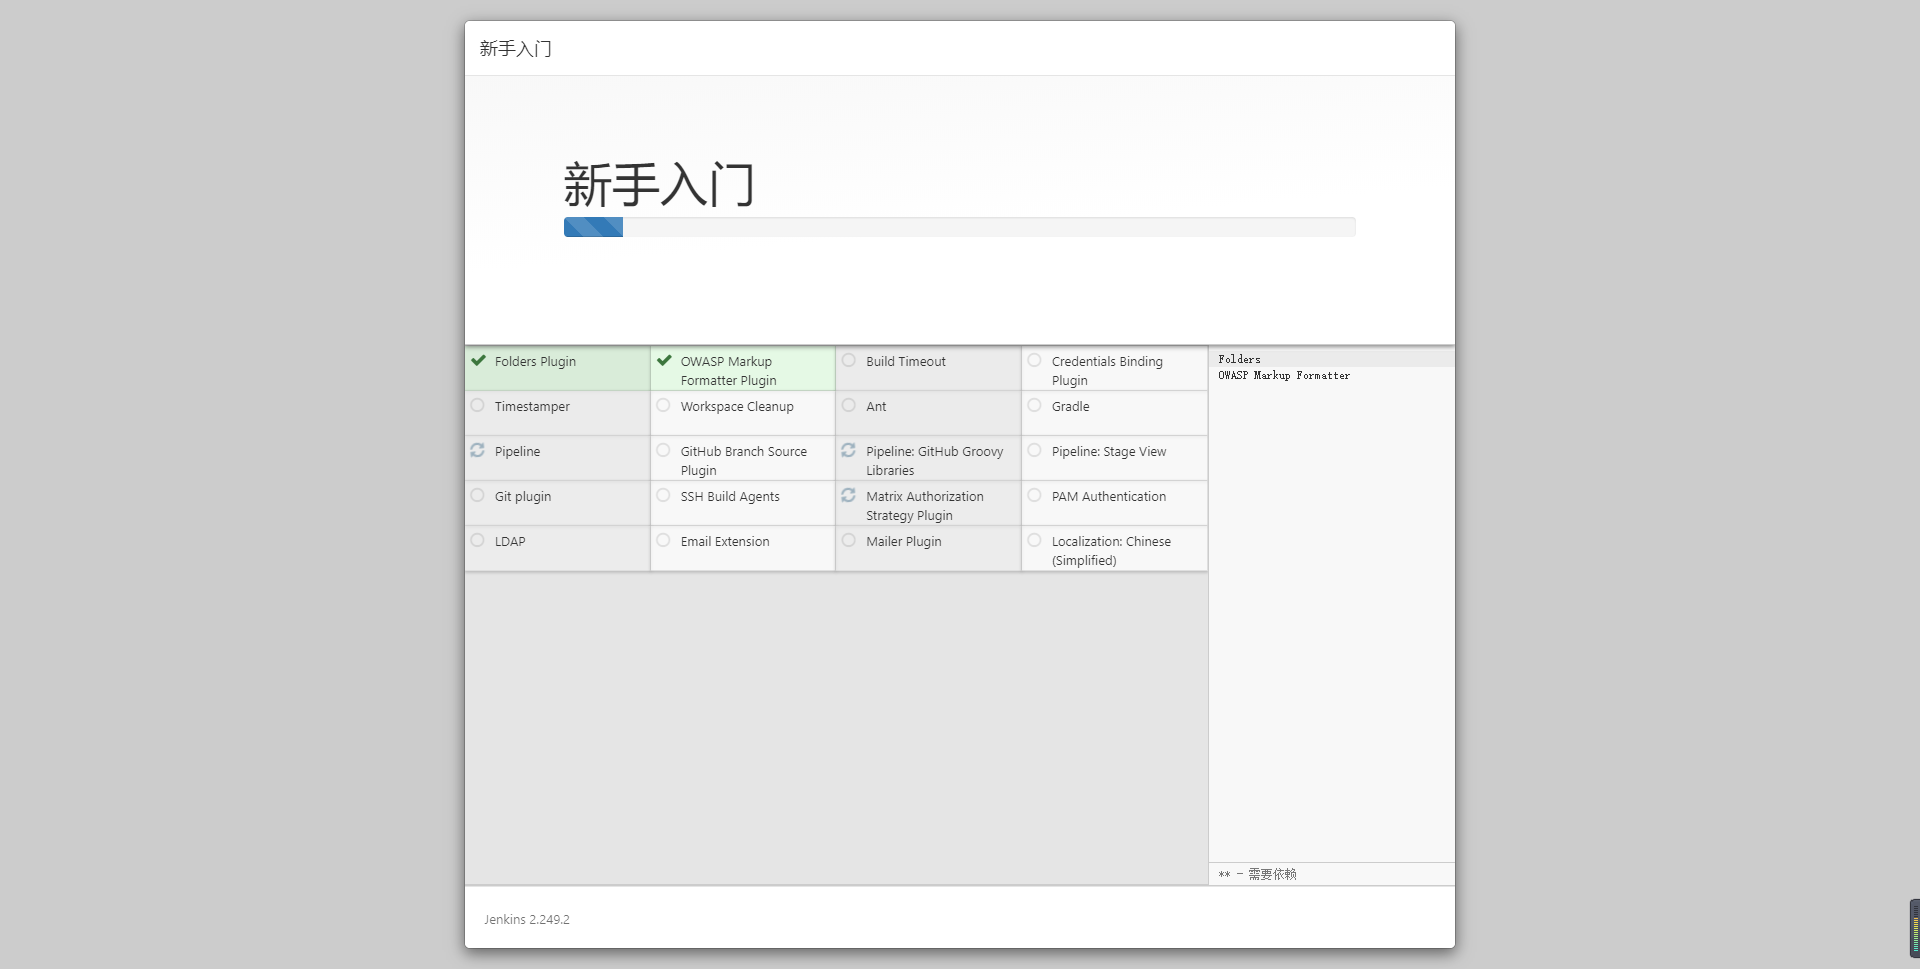Click the Localization: Chinese (Simplified) label
The height and width of the screenshot is (969, 1920).
pos(1111,551)
